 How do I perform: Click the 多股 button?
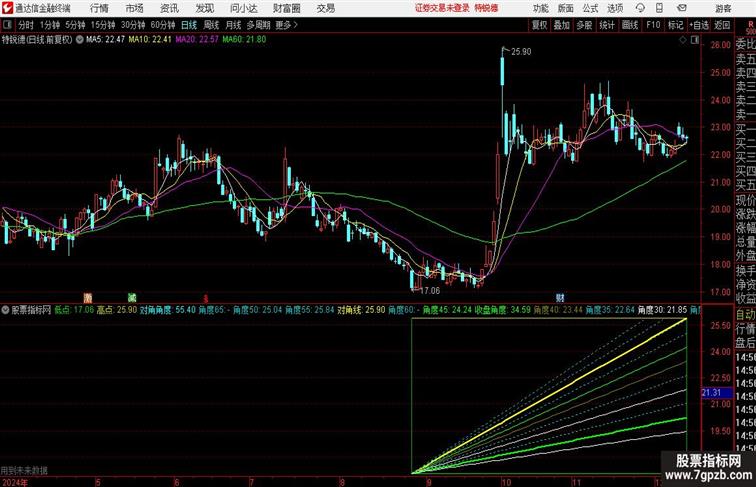tap(584, 25)
